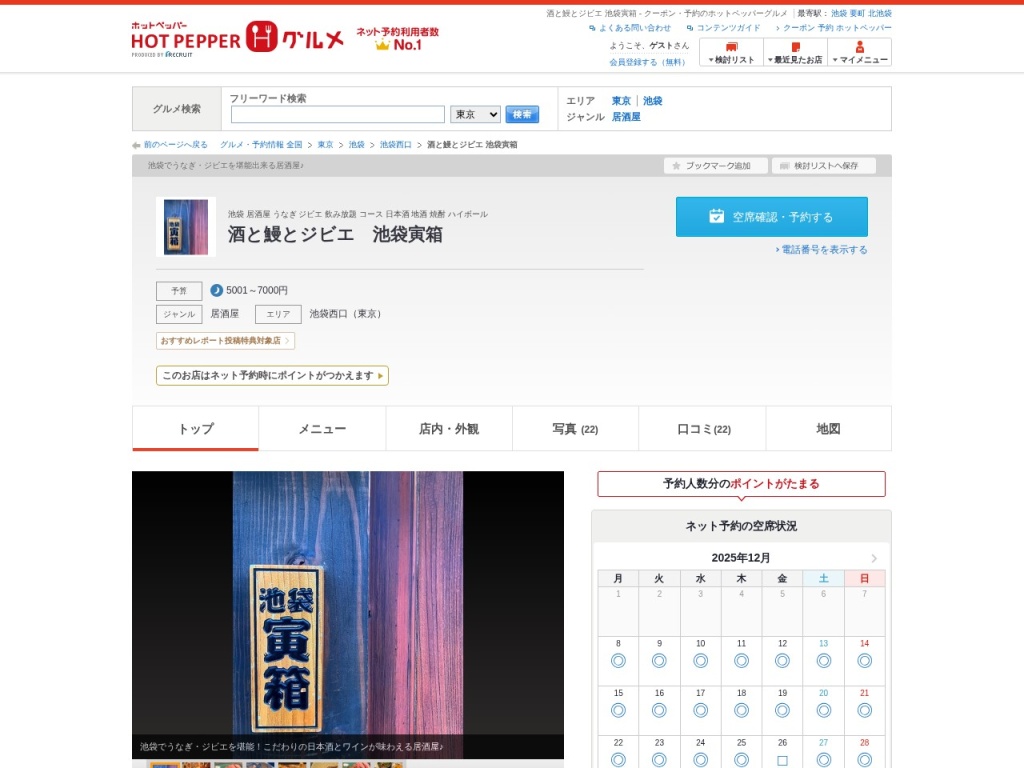Click the 電話番号を表示する link
The image size is (1024, 768).
[x=822, y=250]
